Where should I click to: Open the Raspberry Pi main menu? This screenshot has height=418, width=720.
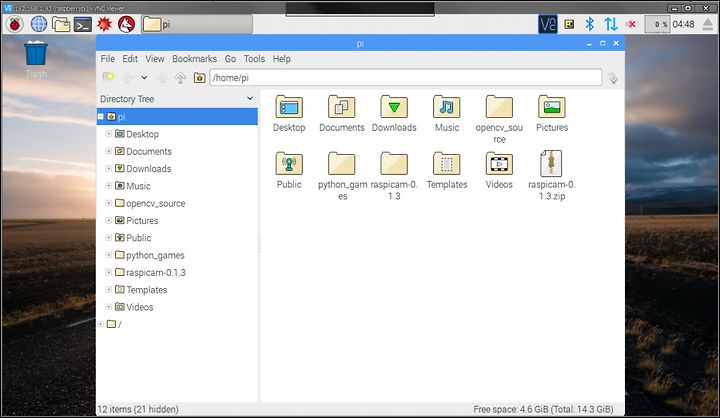click(x=15, y=24)
